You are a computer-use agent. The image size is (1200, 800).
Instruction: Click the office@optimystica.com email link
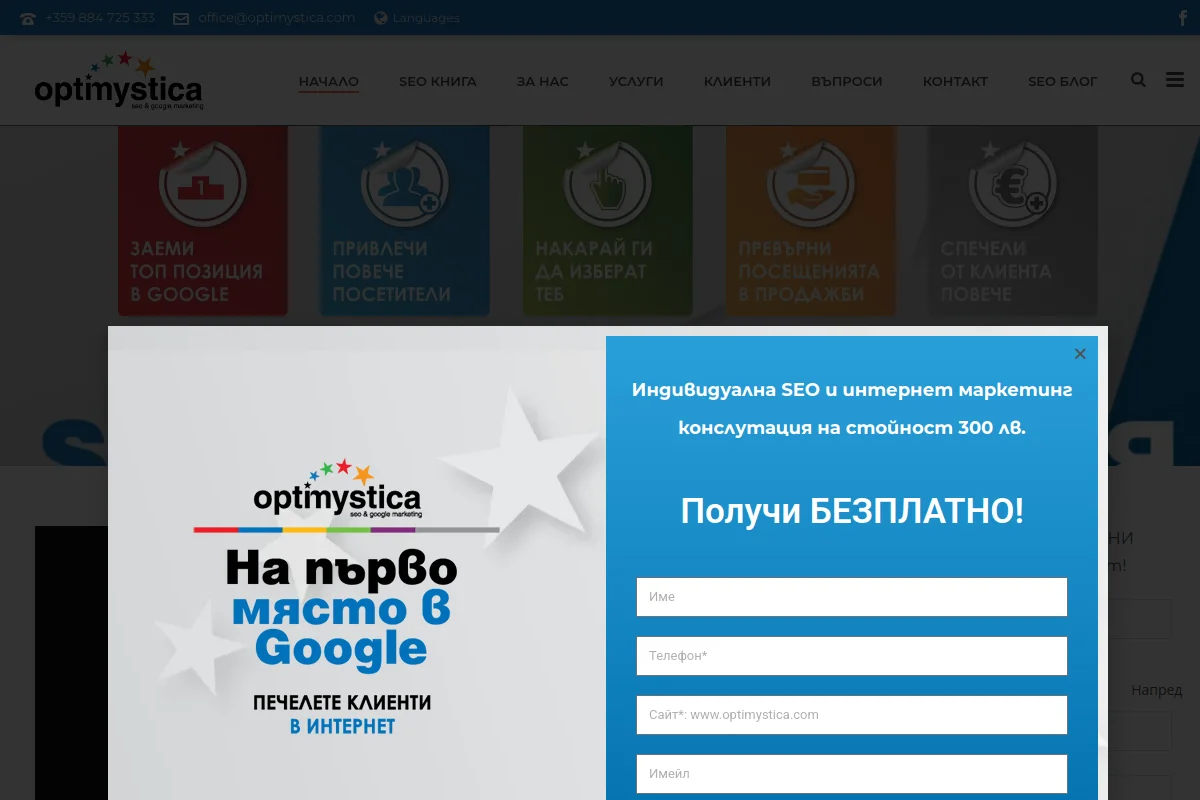277,18
